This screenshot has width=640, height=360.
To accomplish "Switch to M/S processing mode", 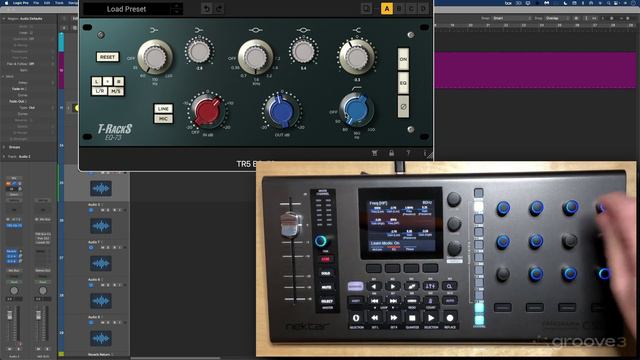I will click(x=116, y=91).
